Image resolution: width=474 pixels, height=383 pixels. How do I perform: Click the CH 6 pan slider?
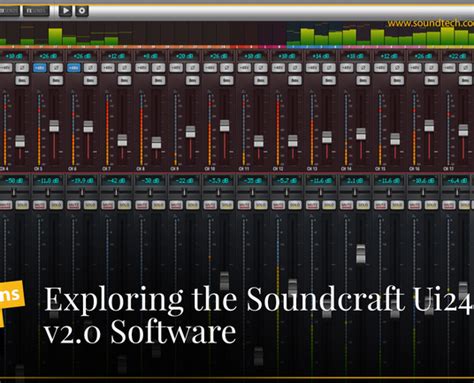click(x=82, y=192)
